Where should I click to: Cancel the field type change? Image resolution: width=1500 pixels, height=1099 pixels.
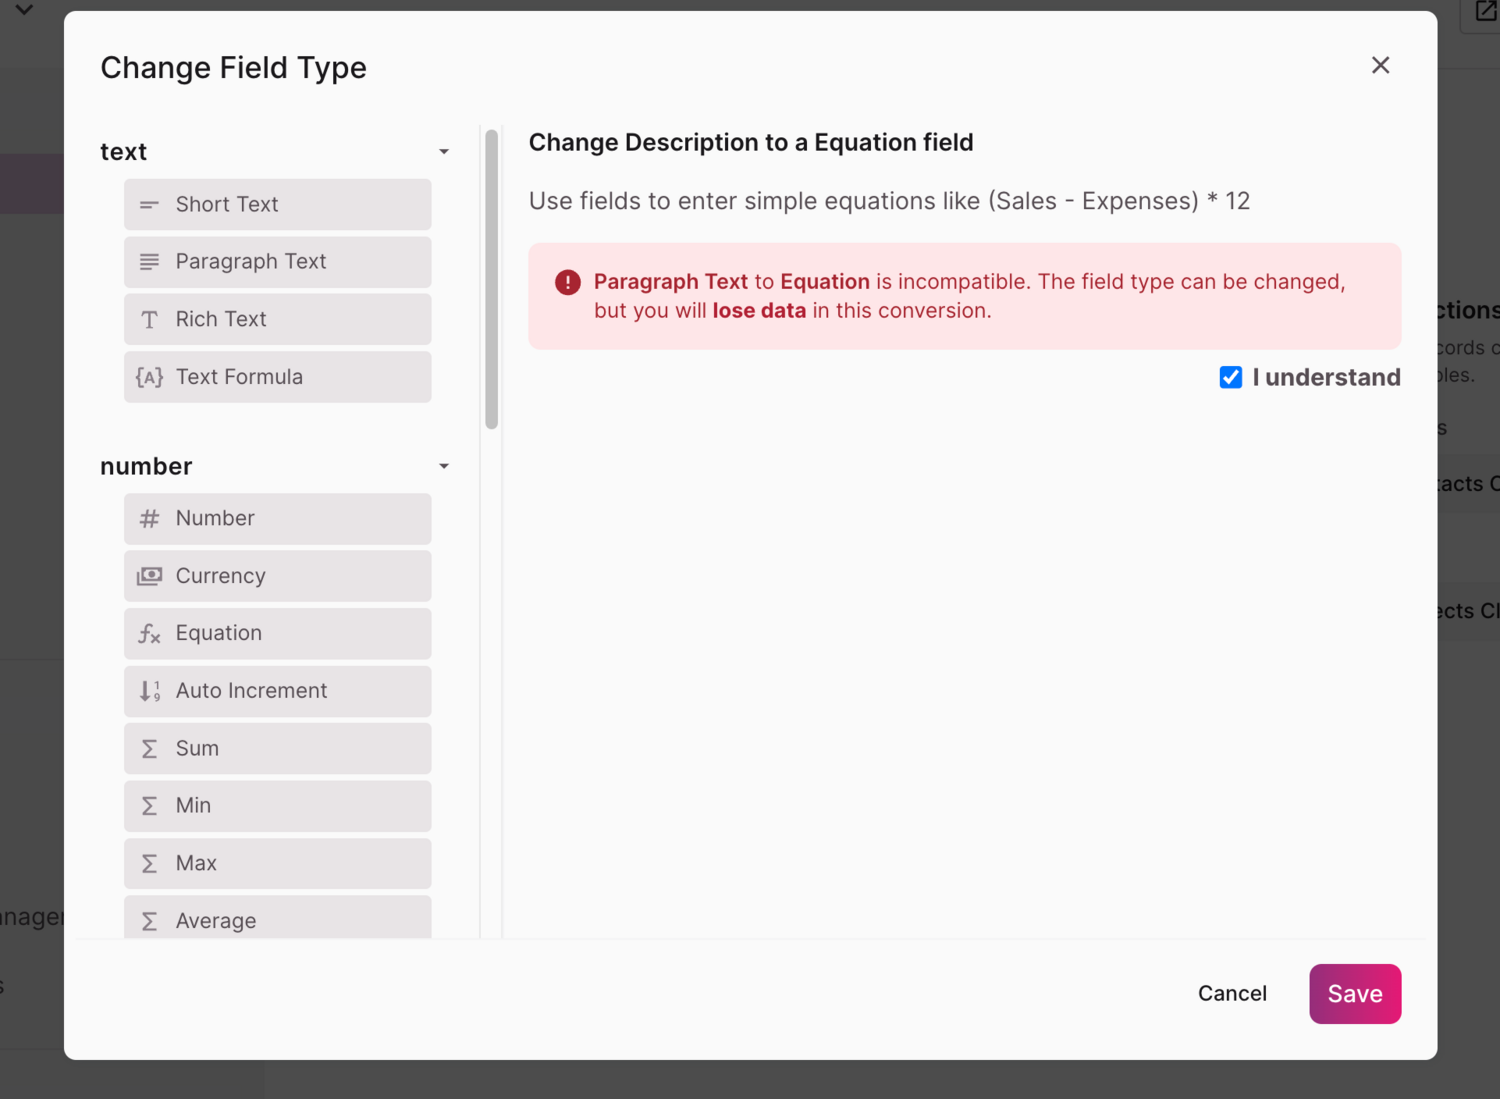pyautogui.click(x=1232, y=994)
